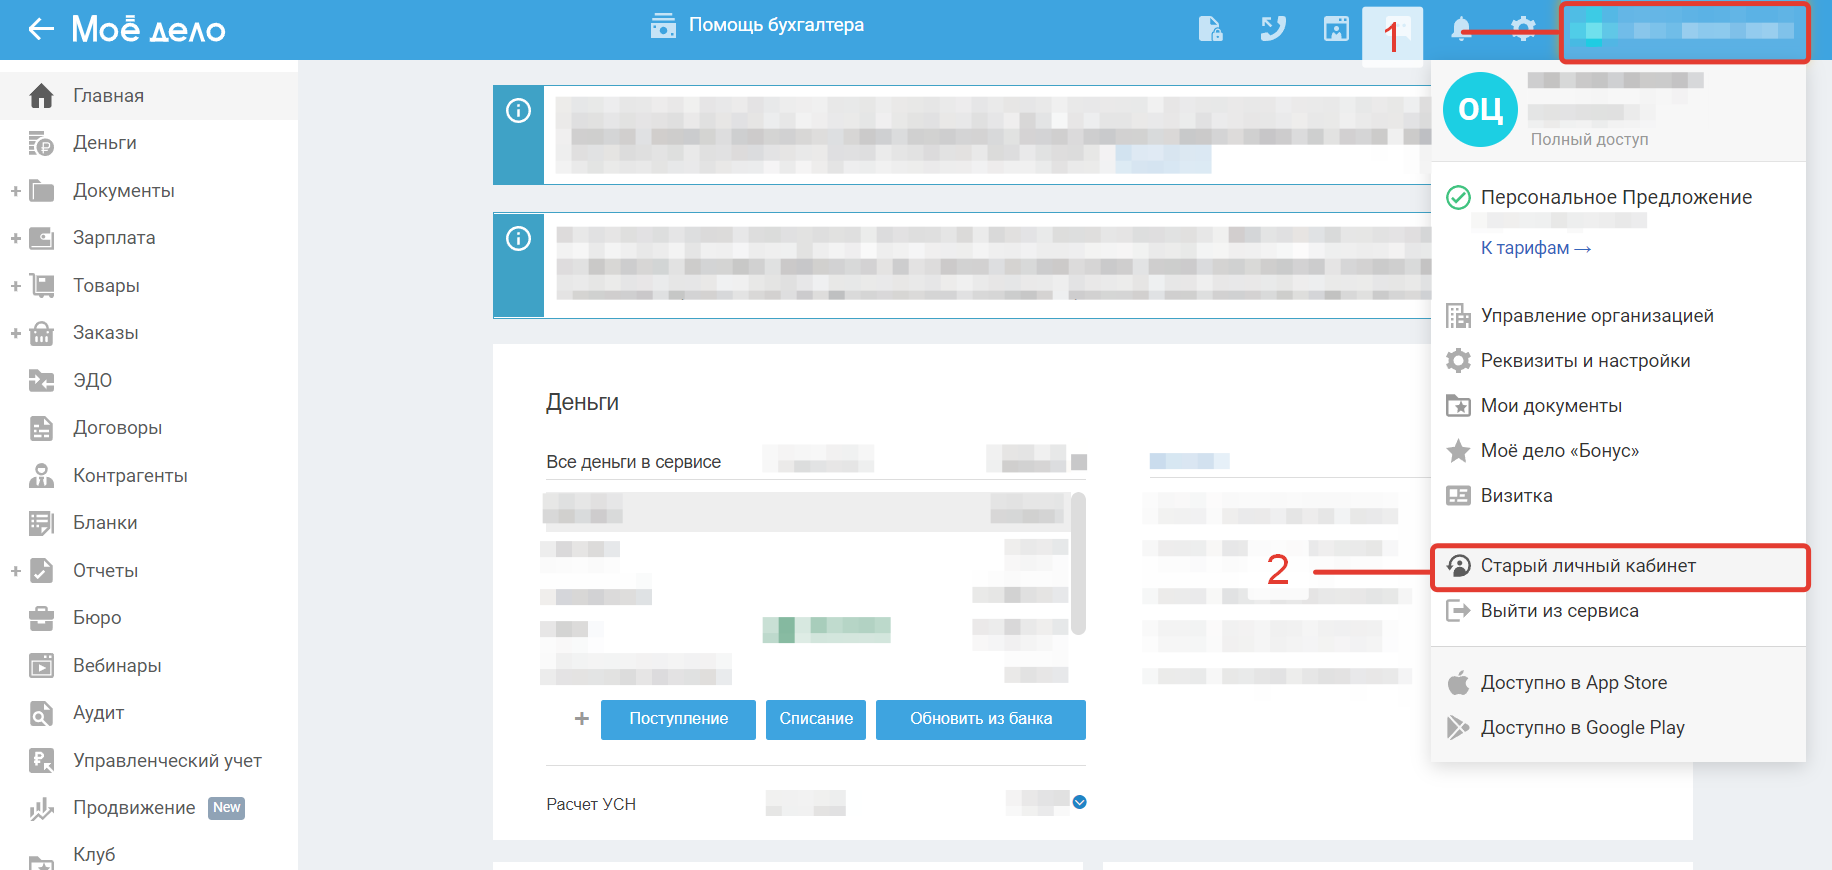Click the Списание button
Screen dimensions: 1832x870
[x=816, y=719]
